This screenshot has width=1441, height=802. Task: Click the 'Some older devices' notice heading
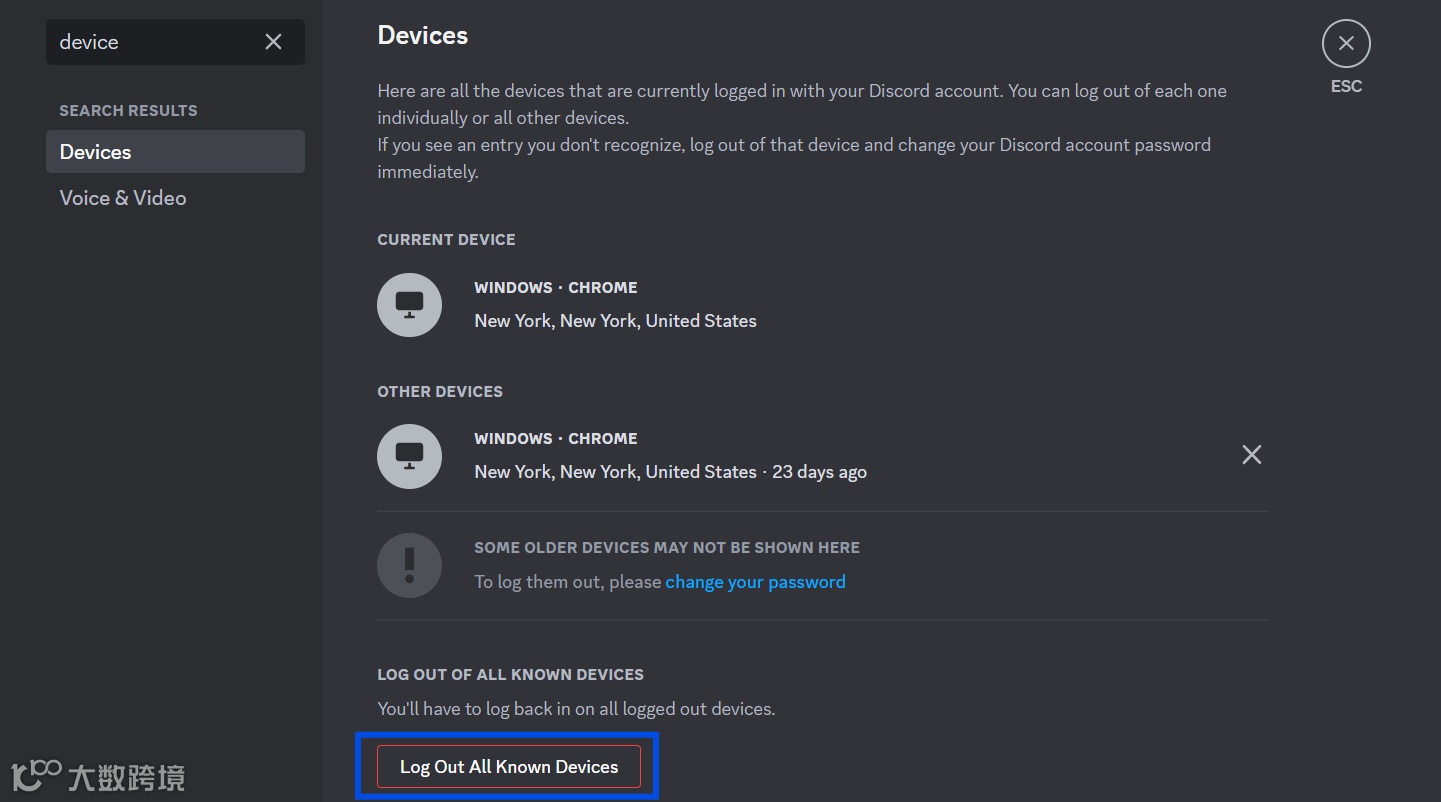pos(667,548)
